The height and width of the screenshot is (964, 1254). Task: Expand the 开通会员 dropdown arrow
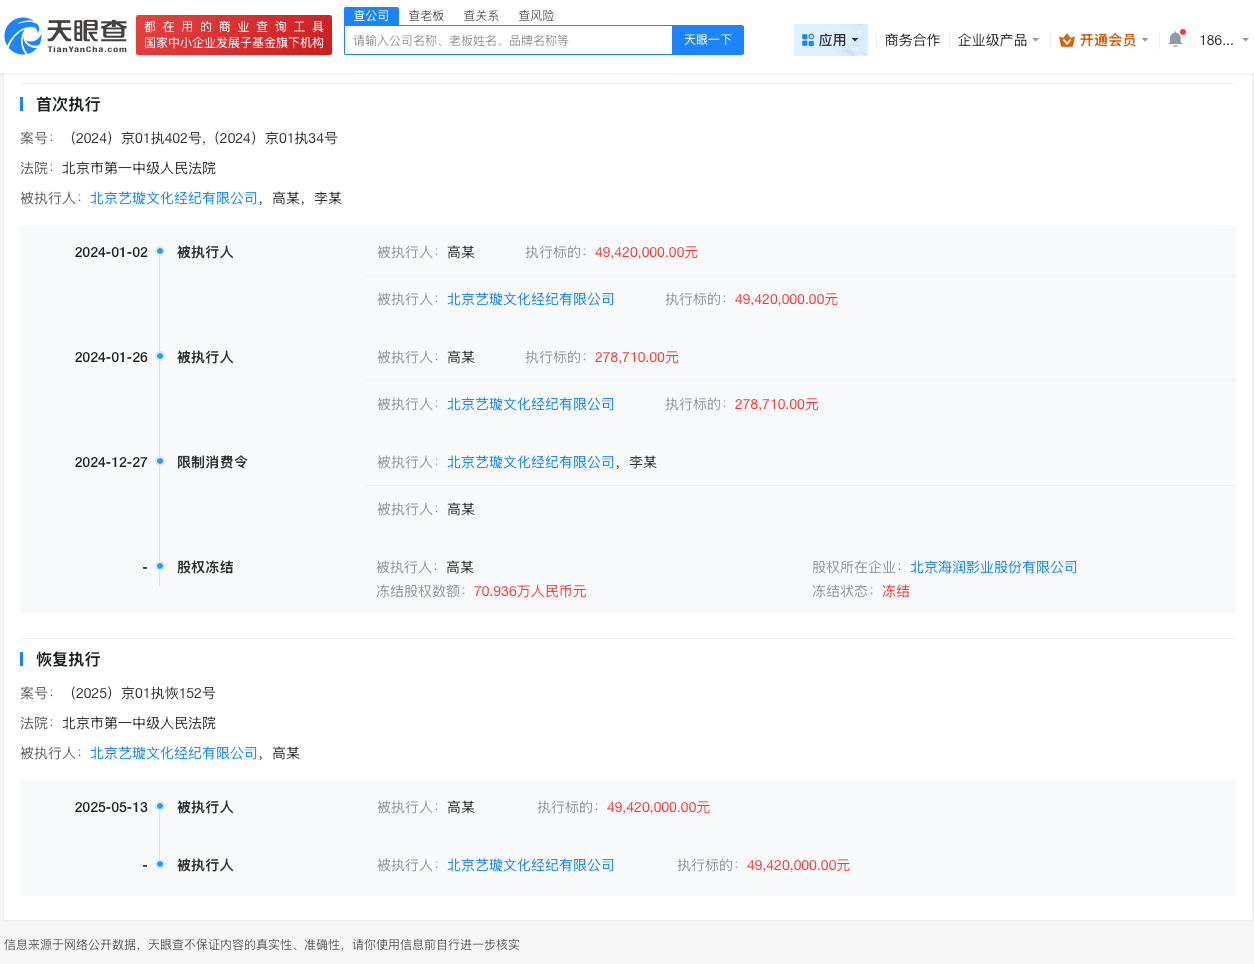pos(1146,40)
